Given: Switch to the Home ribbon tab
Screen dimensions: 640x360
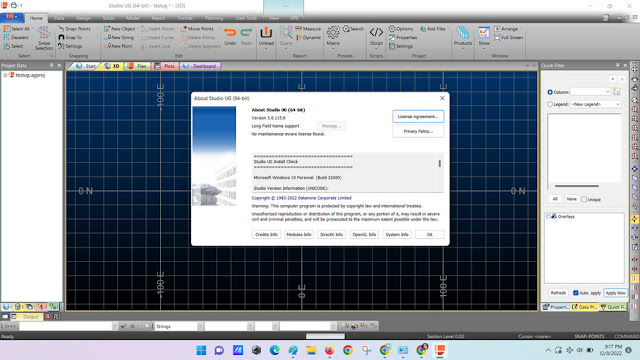Looking at the screenshot, I should 36,18.
